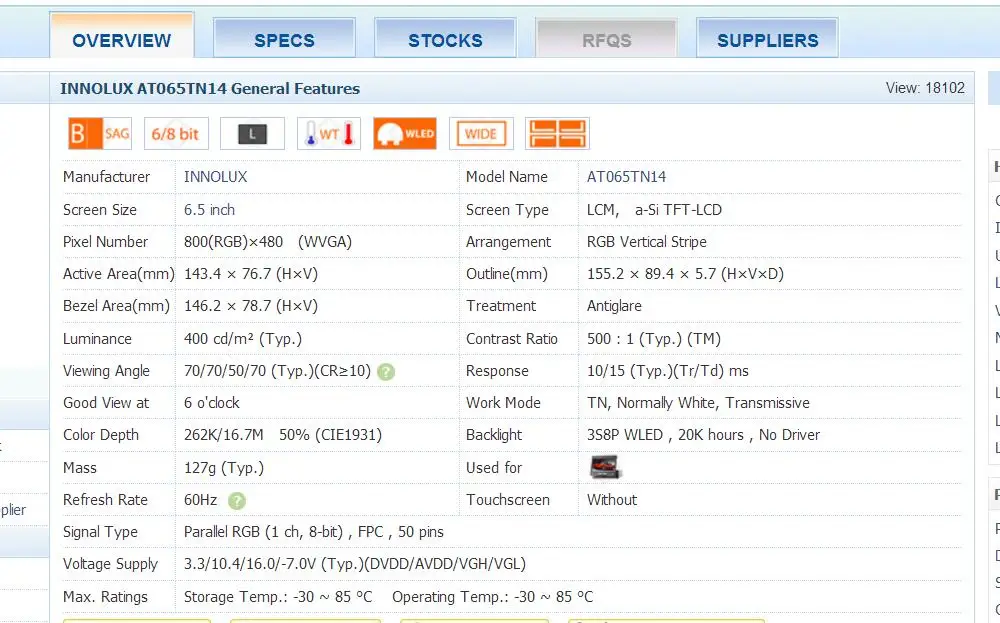Select the contrast ratio 500 : 1 value
The height and width of the screenshot is (623, 1000).
point(654,339)
